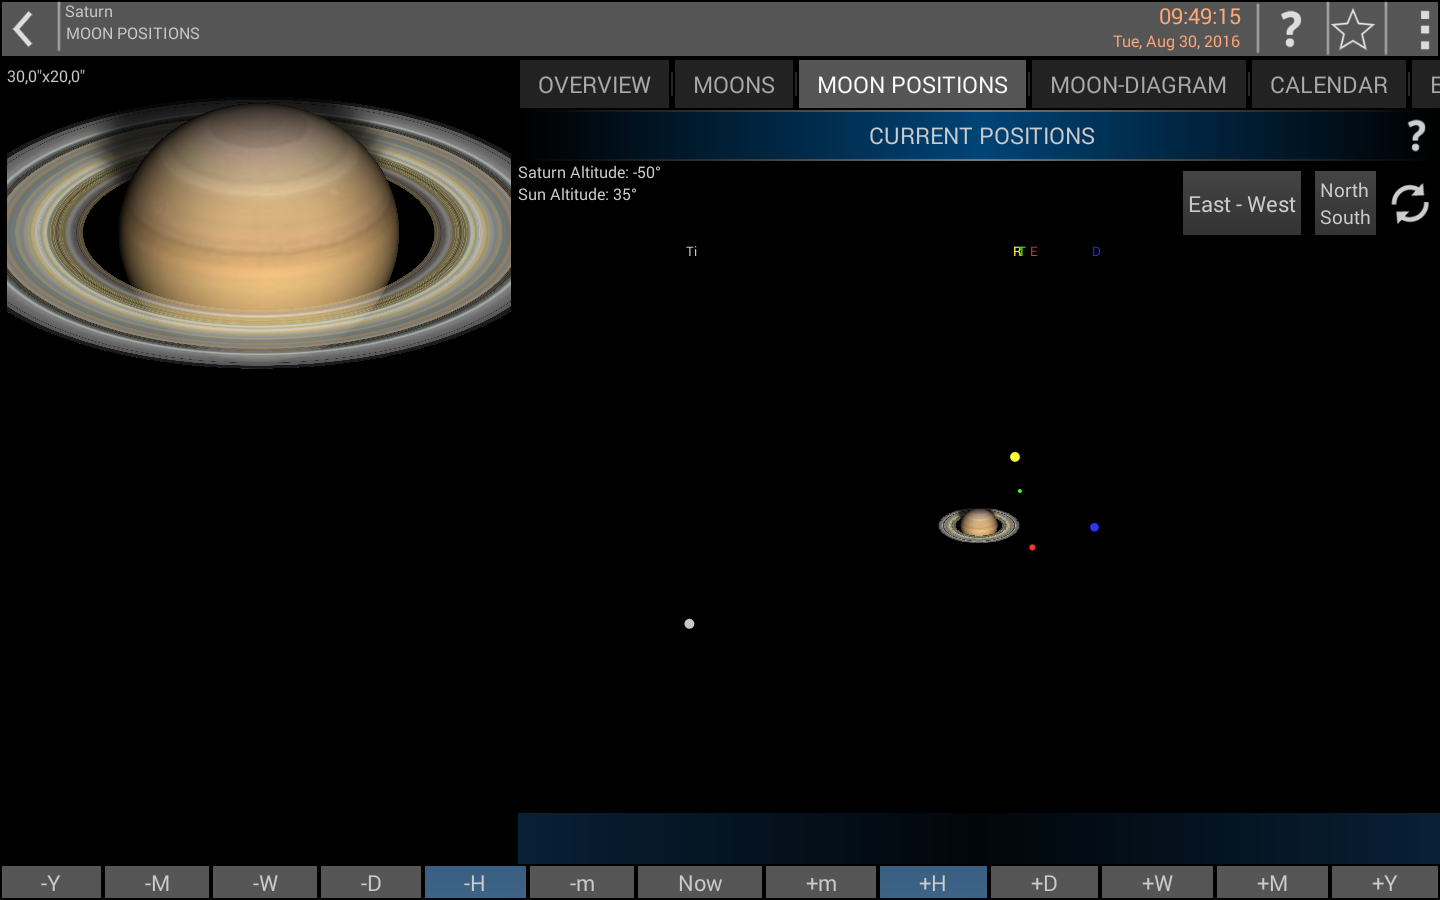Screen dimensions: 1440x900
Task: Open the Calendar tab
Action: pos(1328,85)
